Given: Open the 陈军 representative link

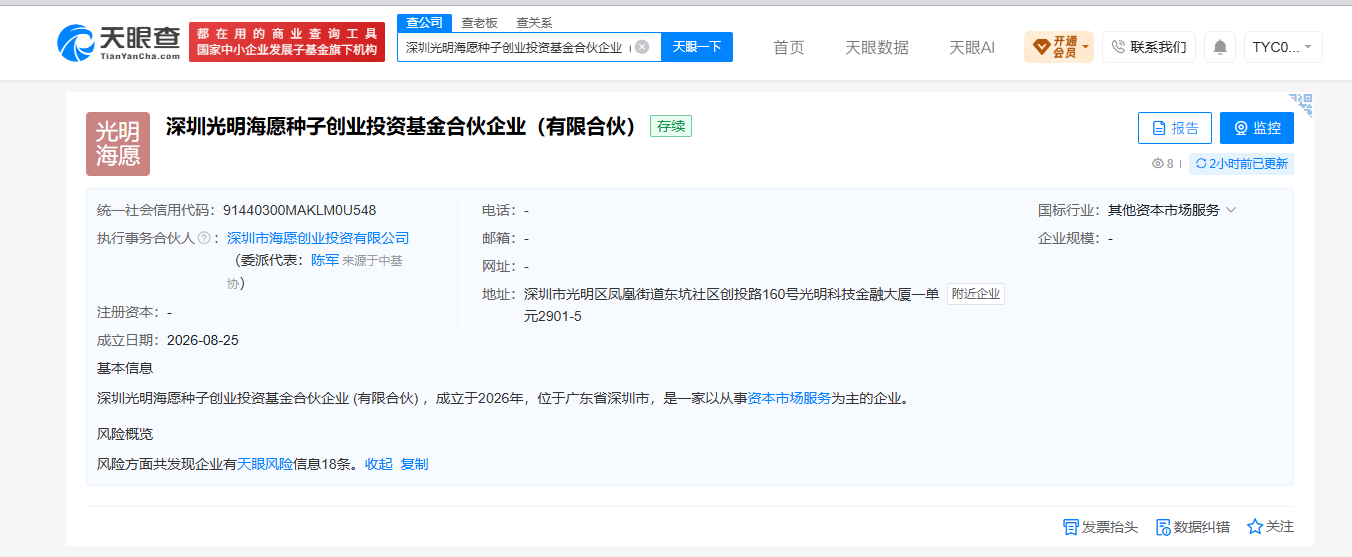Looking at the screenshot, I should point(325,260).
